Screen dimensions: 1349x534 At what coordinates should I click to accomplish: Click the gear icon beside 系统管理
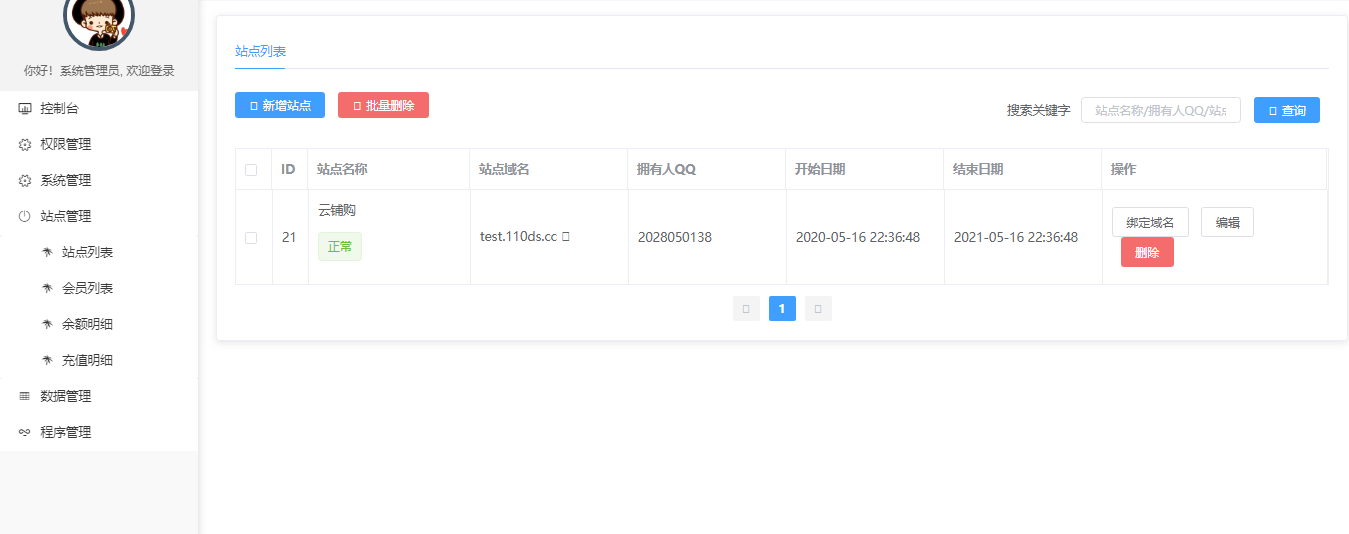point(25,180)
